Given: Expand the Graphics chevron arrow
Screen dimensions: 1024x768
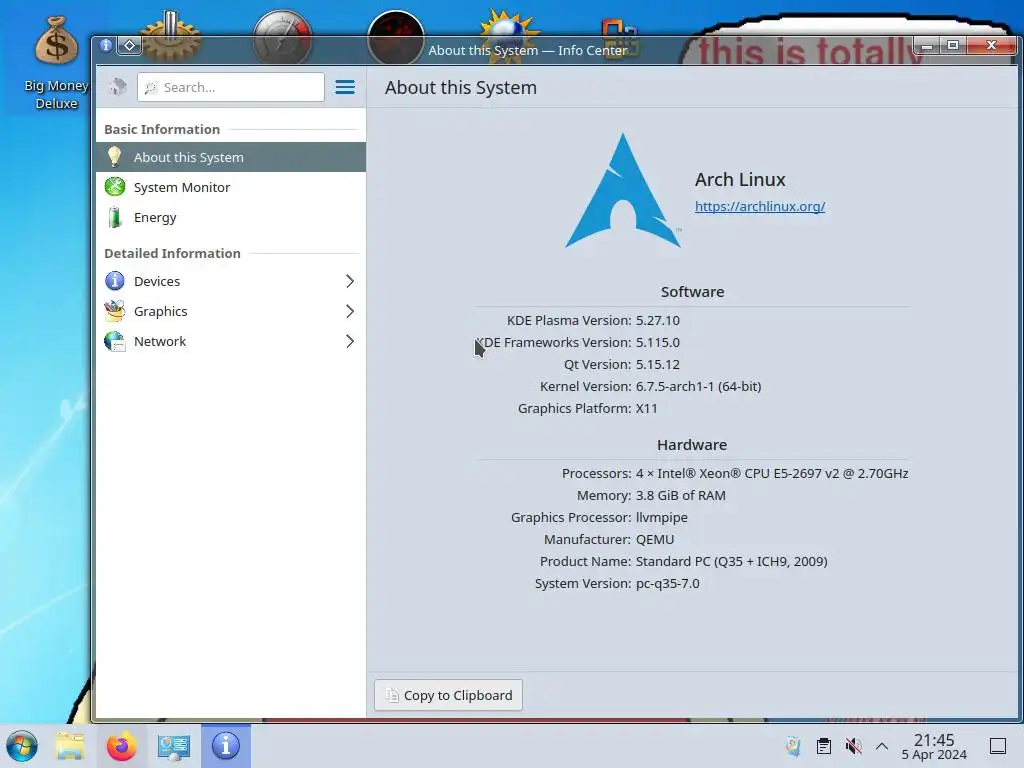Looking at the screenshot, I should coord(350,312).
